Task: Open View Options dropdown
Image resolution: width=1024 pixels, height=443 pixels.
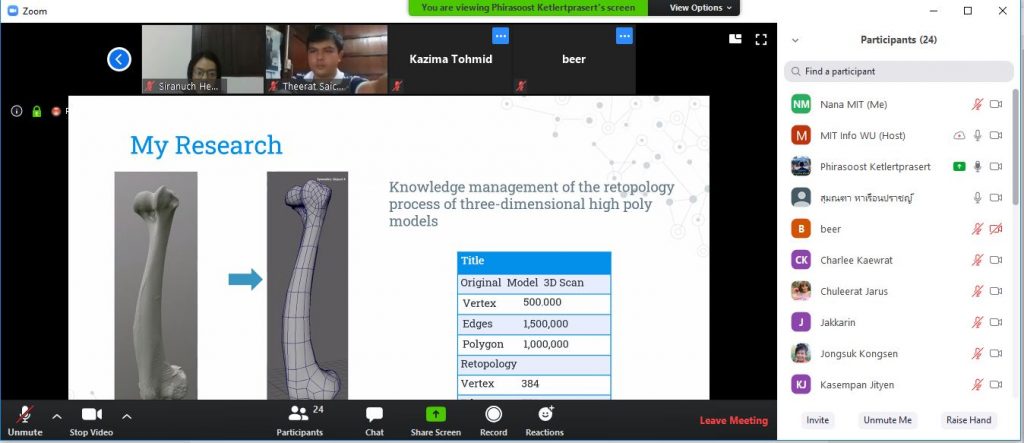Action: click(700, 7)
